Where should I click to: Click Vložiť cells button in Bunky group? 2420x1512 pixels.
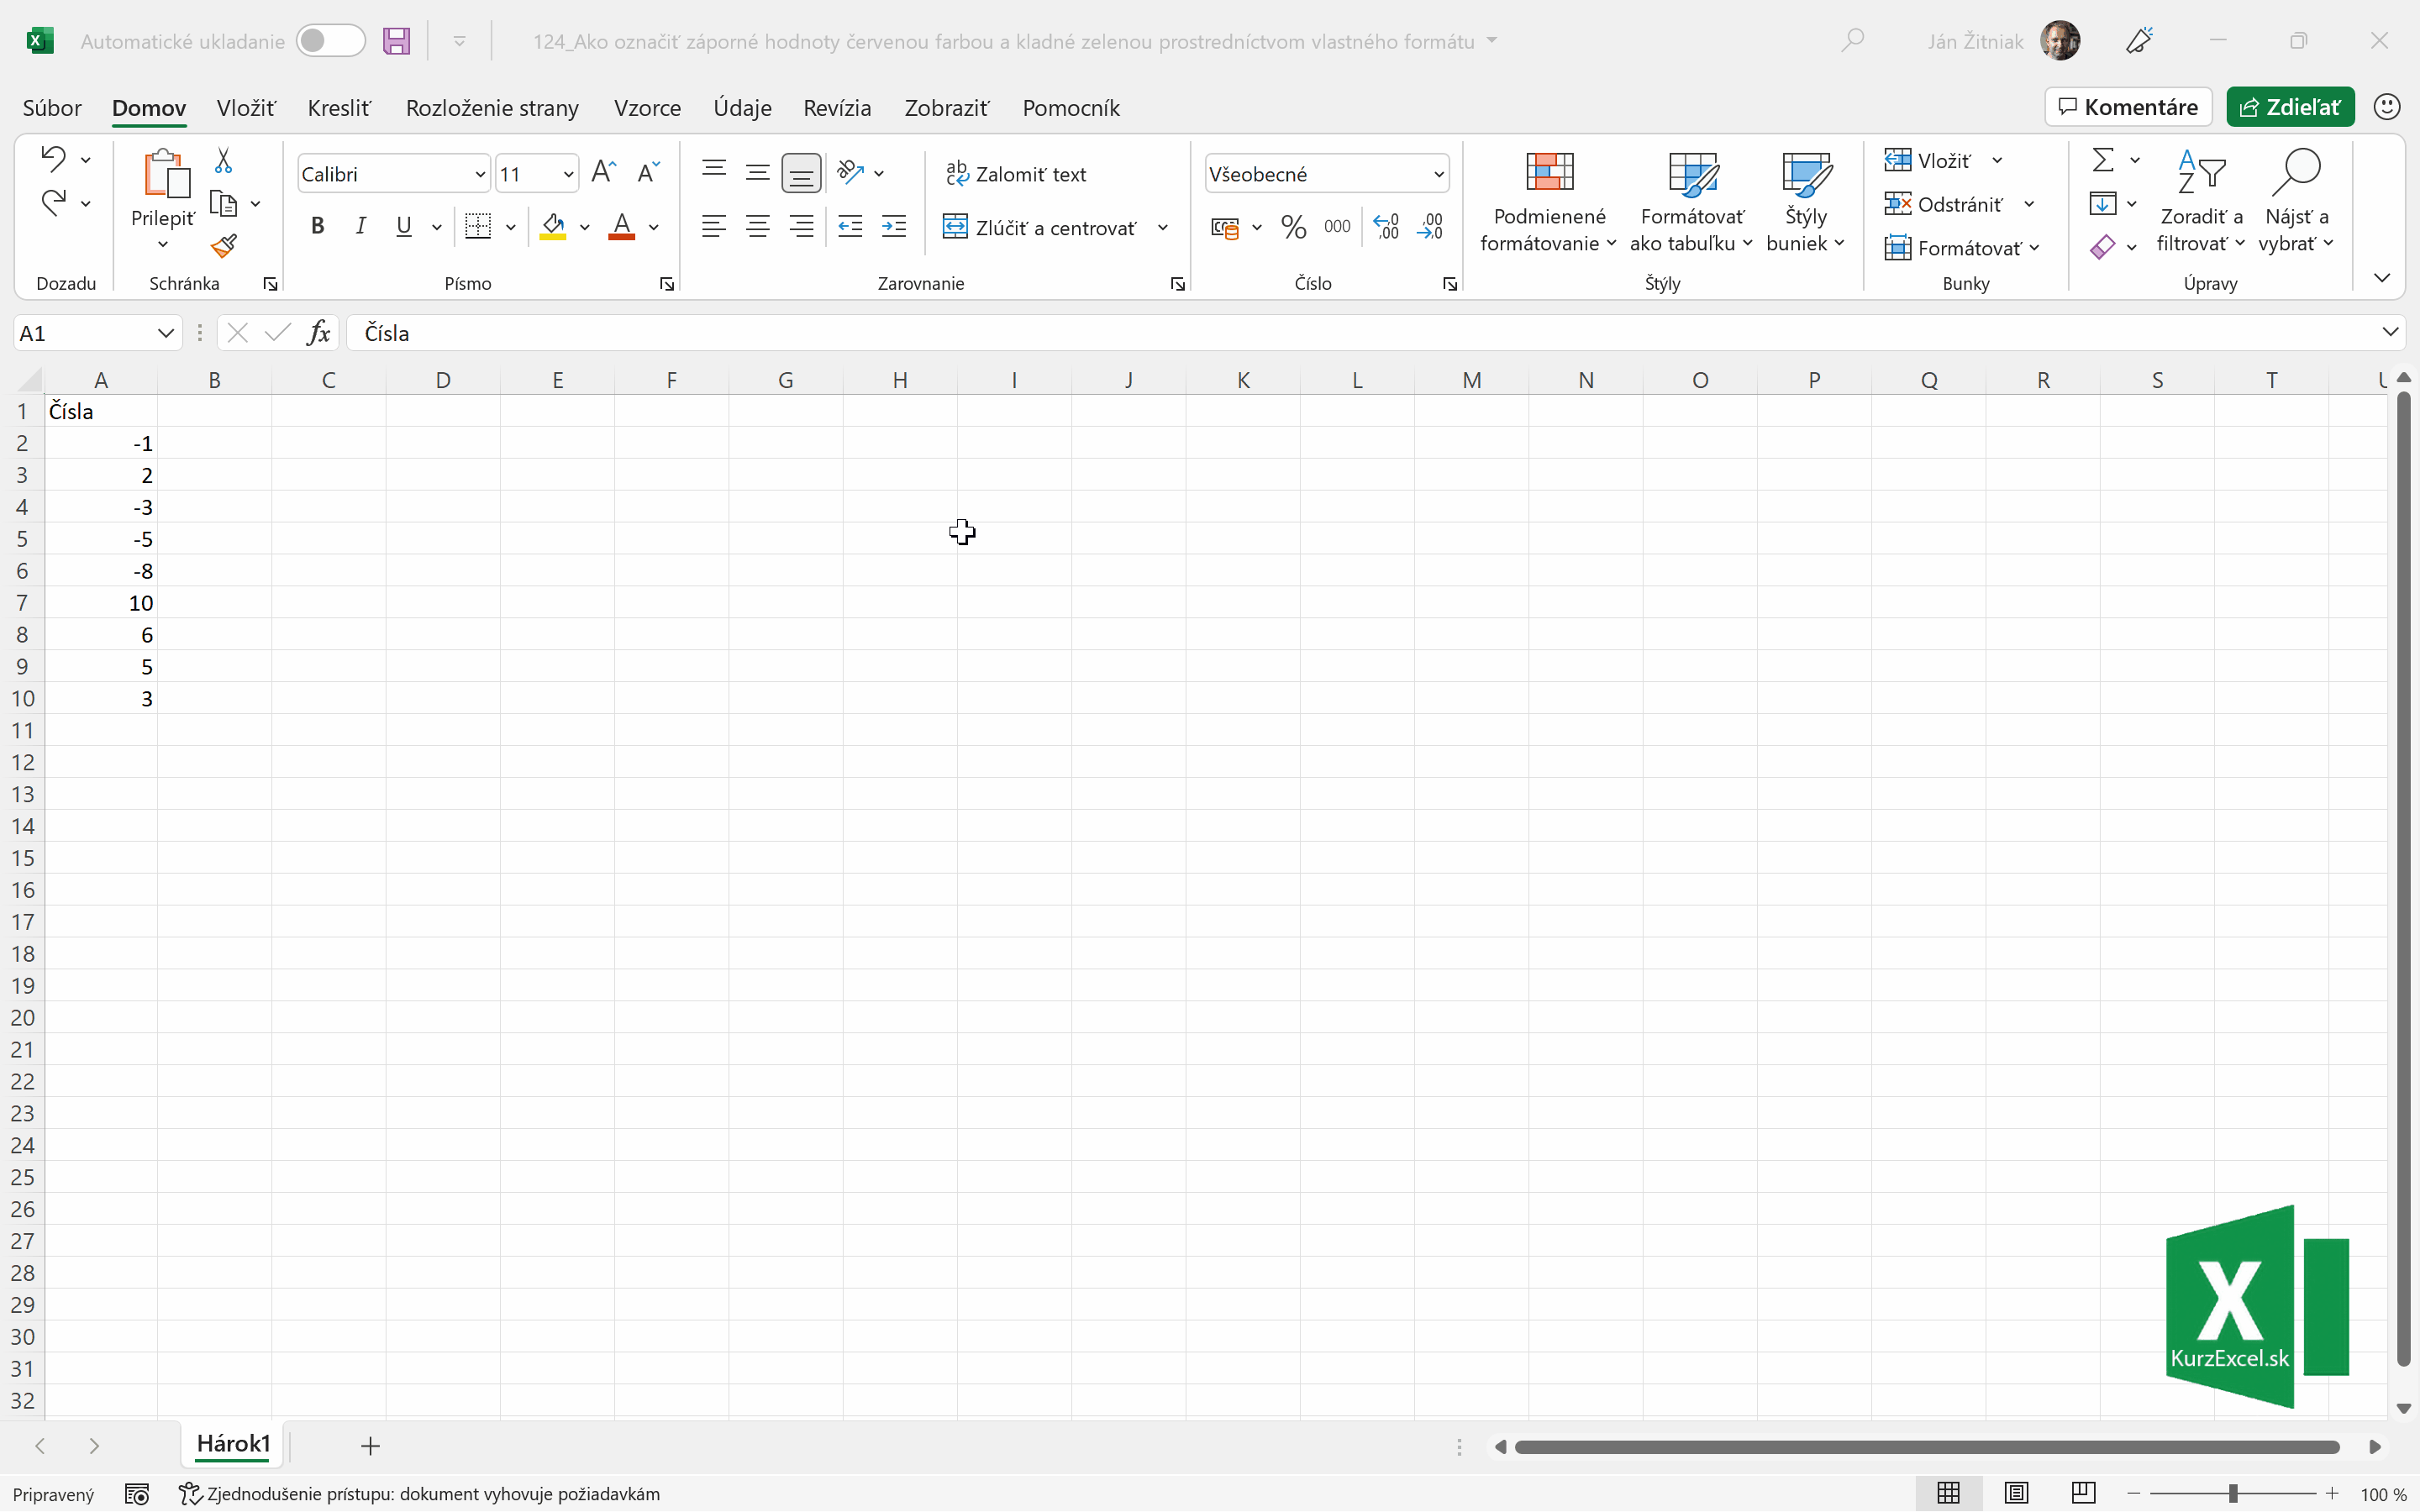[x=1928, y=160]
